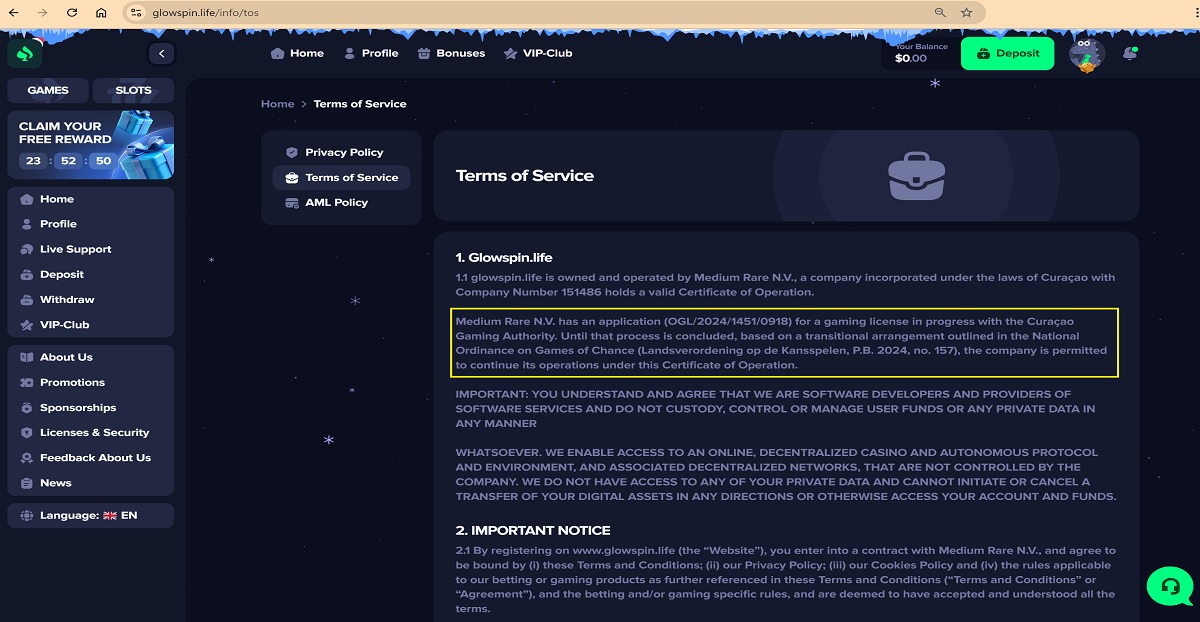Viewport: 1200px width, 622px height.
Task: Open Licenses & Security in the sidebar
Action: (x=94, y=432)
